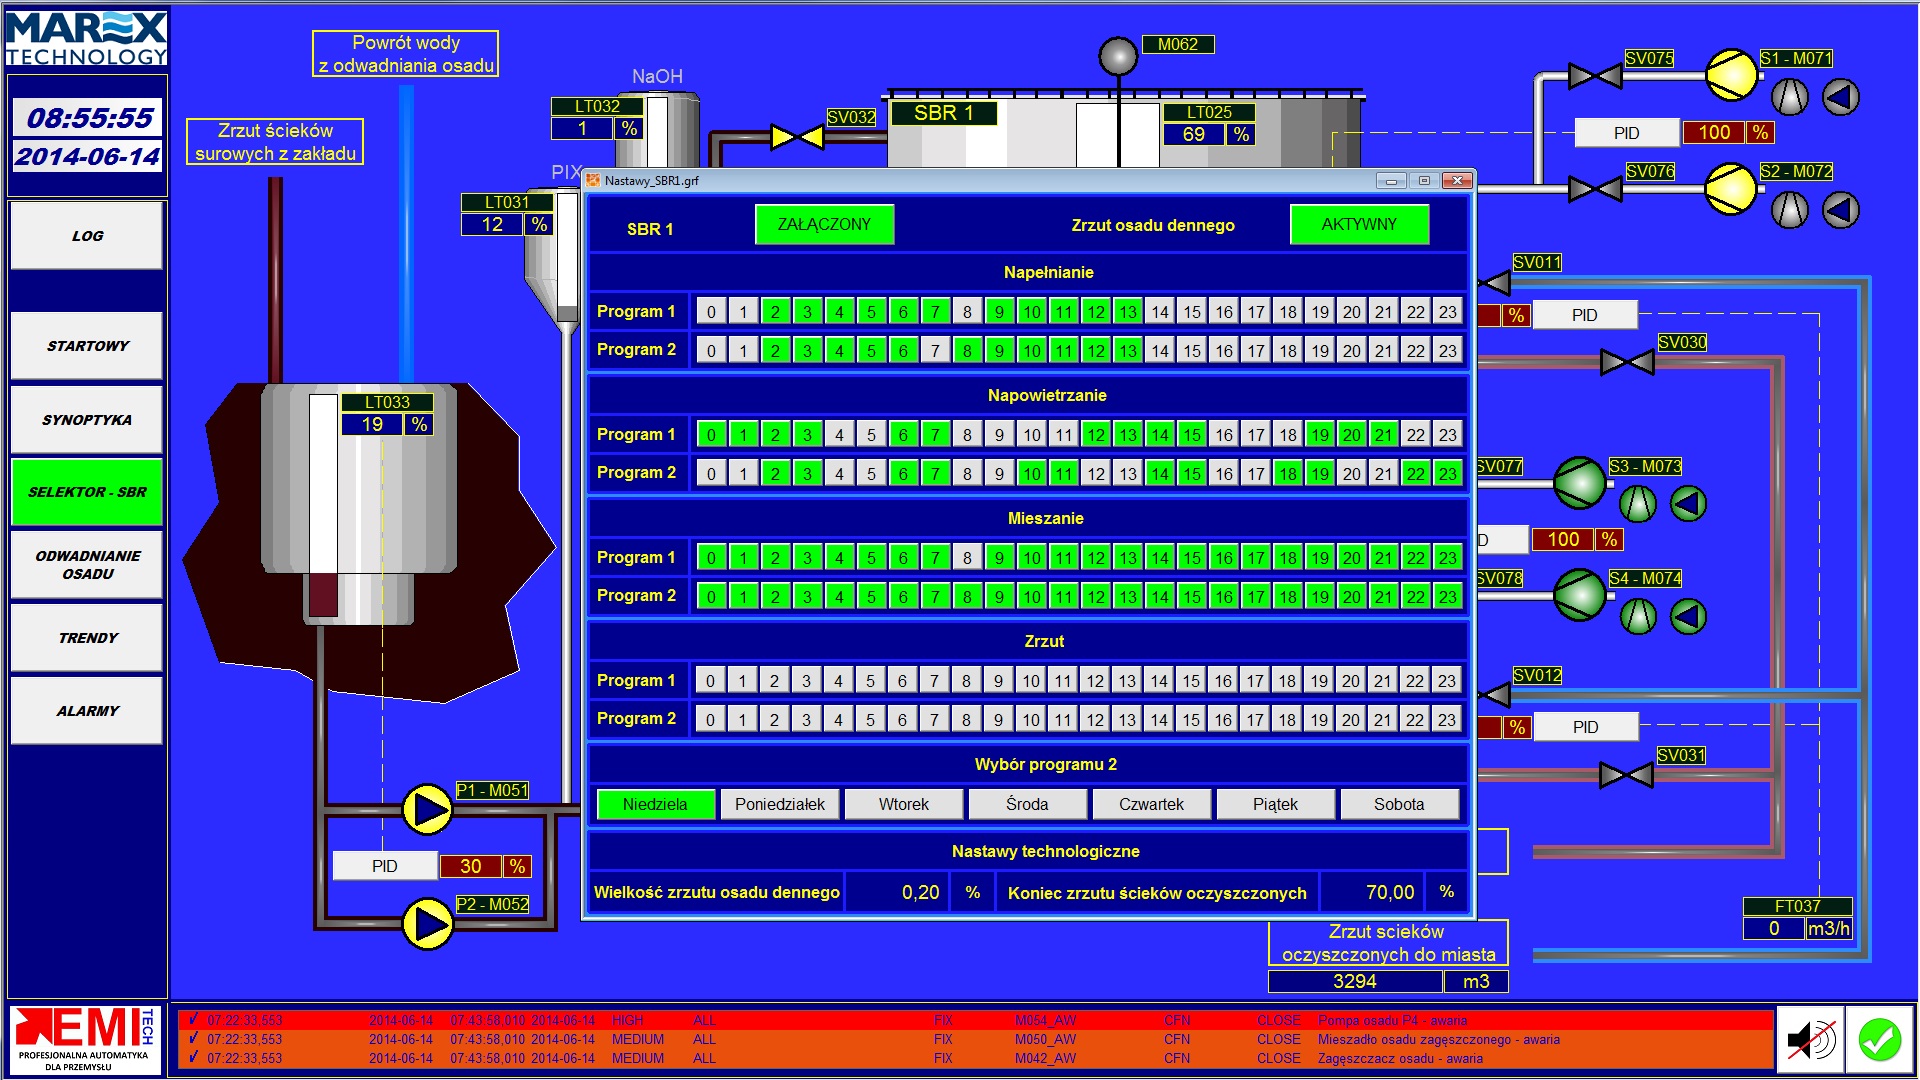The height and width of the screenshot is (1080, 1920).
Task: Open the SYNOPTYKA view
Action: pyautogui.click(x=87, y=420)
